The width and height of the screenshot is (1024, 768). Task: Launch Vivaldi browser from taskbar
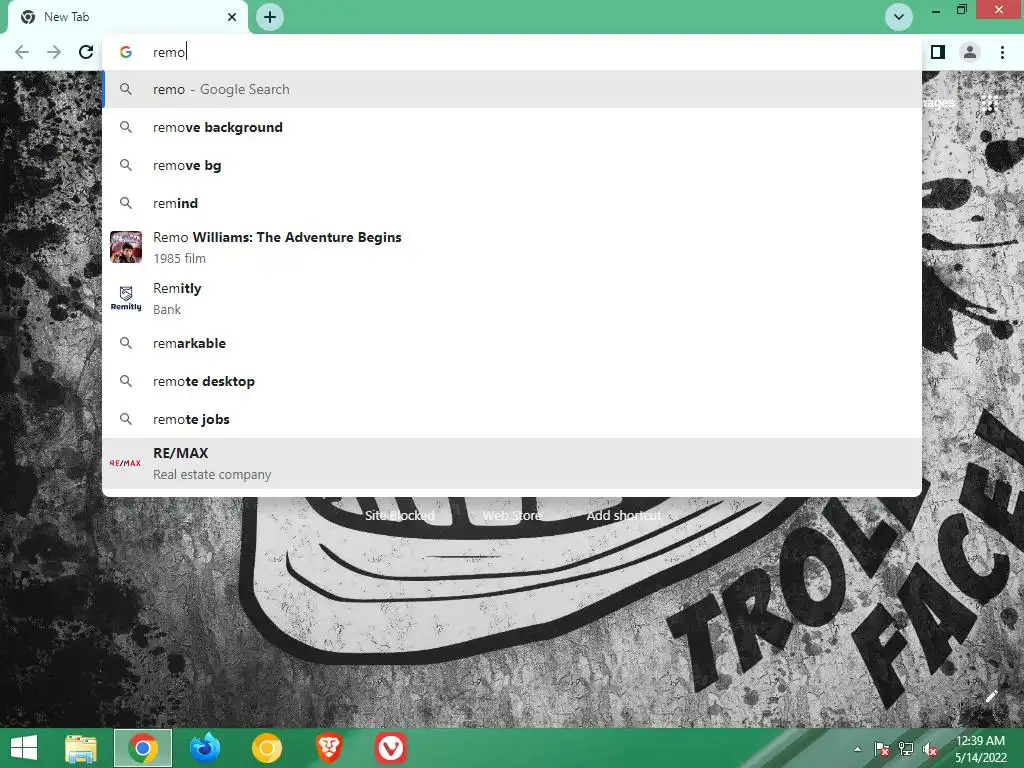(x=391, y=748)
